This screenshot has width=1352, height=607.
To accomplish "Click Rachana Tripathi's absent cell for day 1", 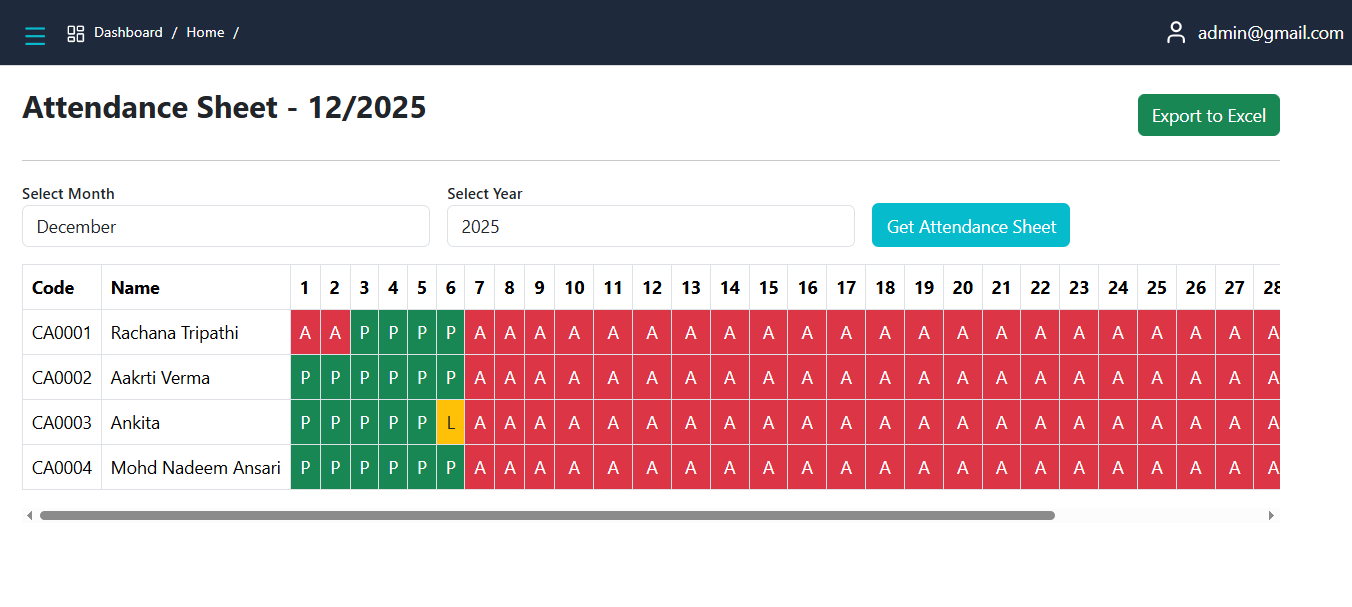I will (x=305, y=333).
